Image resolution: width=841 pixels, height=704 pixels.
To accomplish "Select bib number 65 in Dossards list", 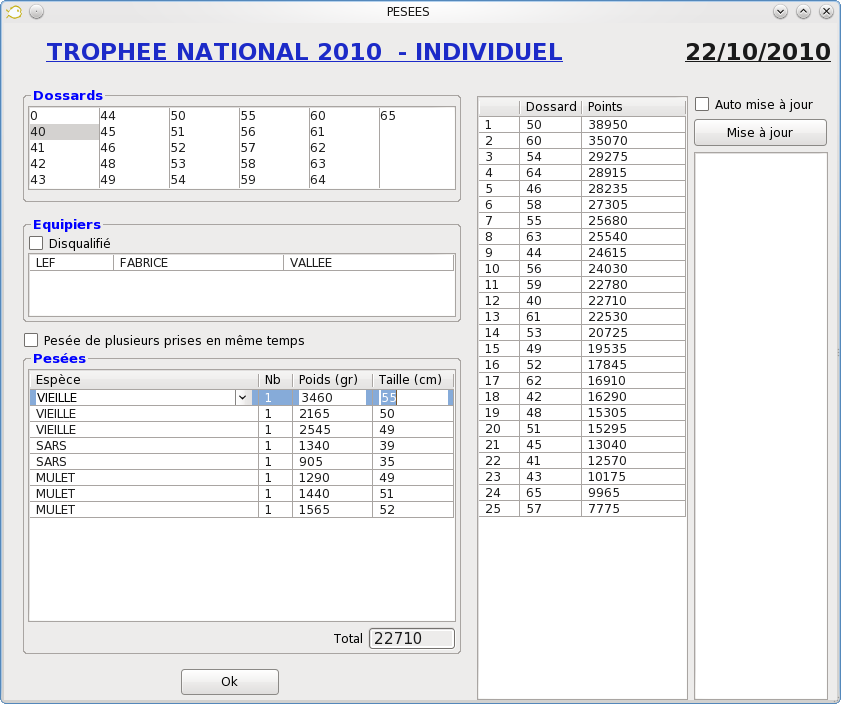I will point(388,116).
